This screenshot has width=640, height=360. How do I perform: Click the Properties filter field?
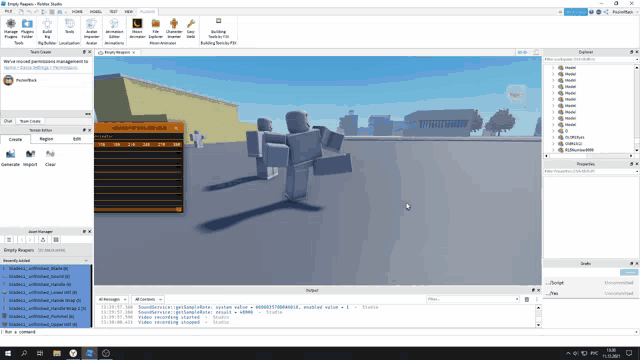click(x=589, y=171)
